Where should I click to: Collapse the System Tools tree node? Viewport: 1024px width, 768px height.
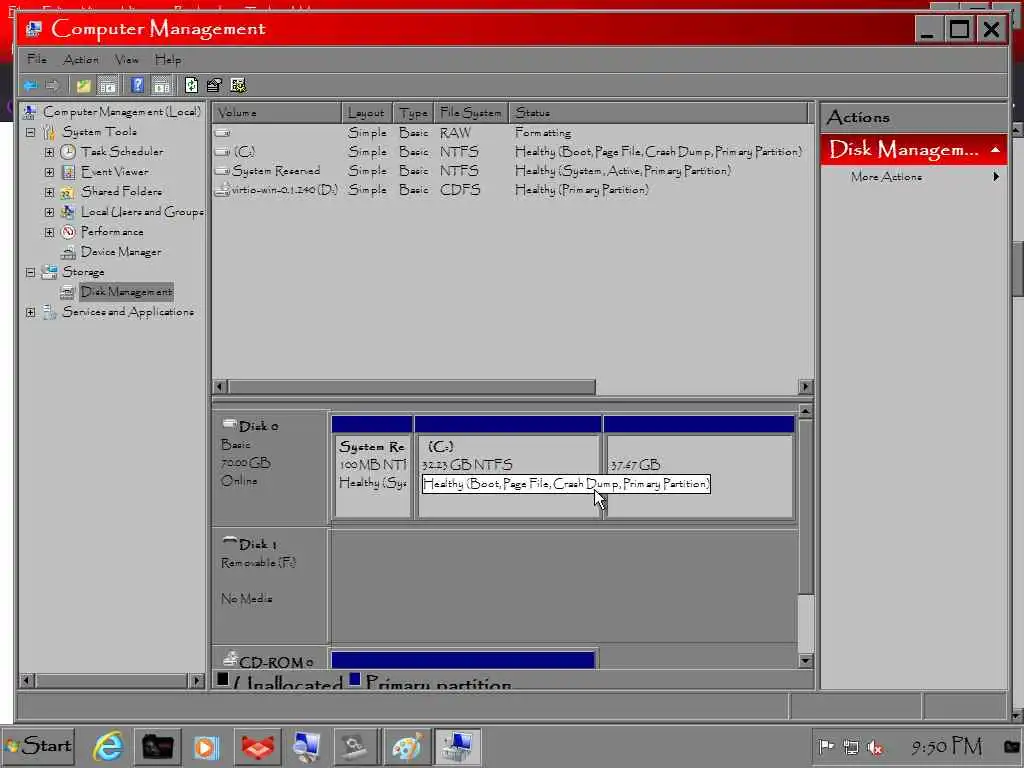31,133
